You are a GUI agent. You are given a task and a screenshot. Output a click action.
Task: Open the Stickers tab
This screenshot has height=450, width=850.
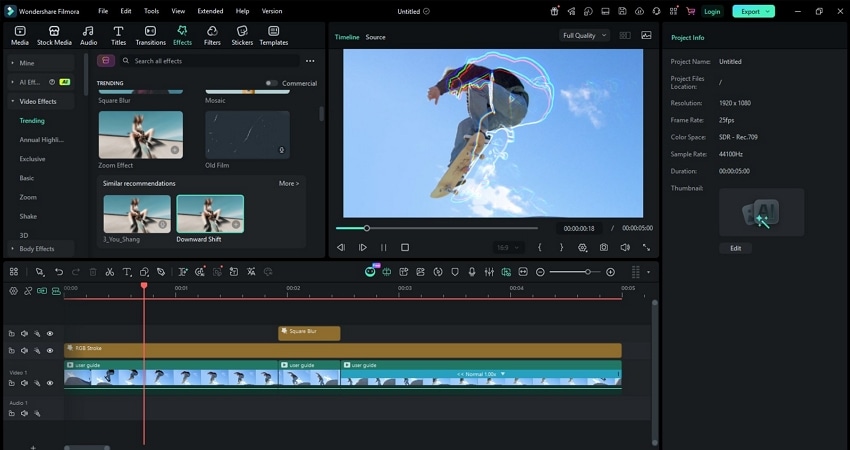[242, 36]
